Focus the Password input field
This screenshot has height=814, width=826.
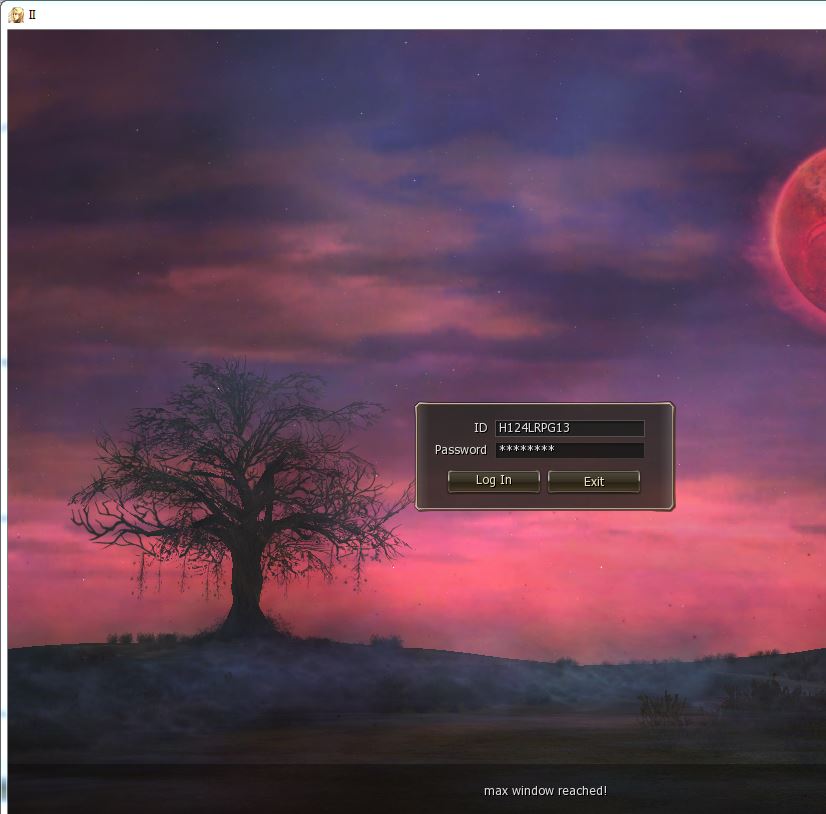pos(569,450)
